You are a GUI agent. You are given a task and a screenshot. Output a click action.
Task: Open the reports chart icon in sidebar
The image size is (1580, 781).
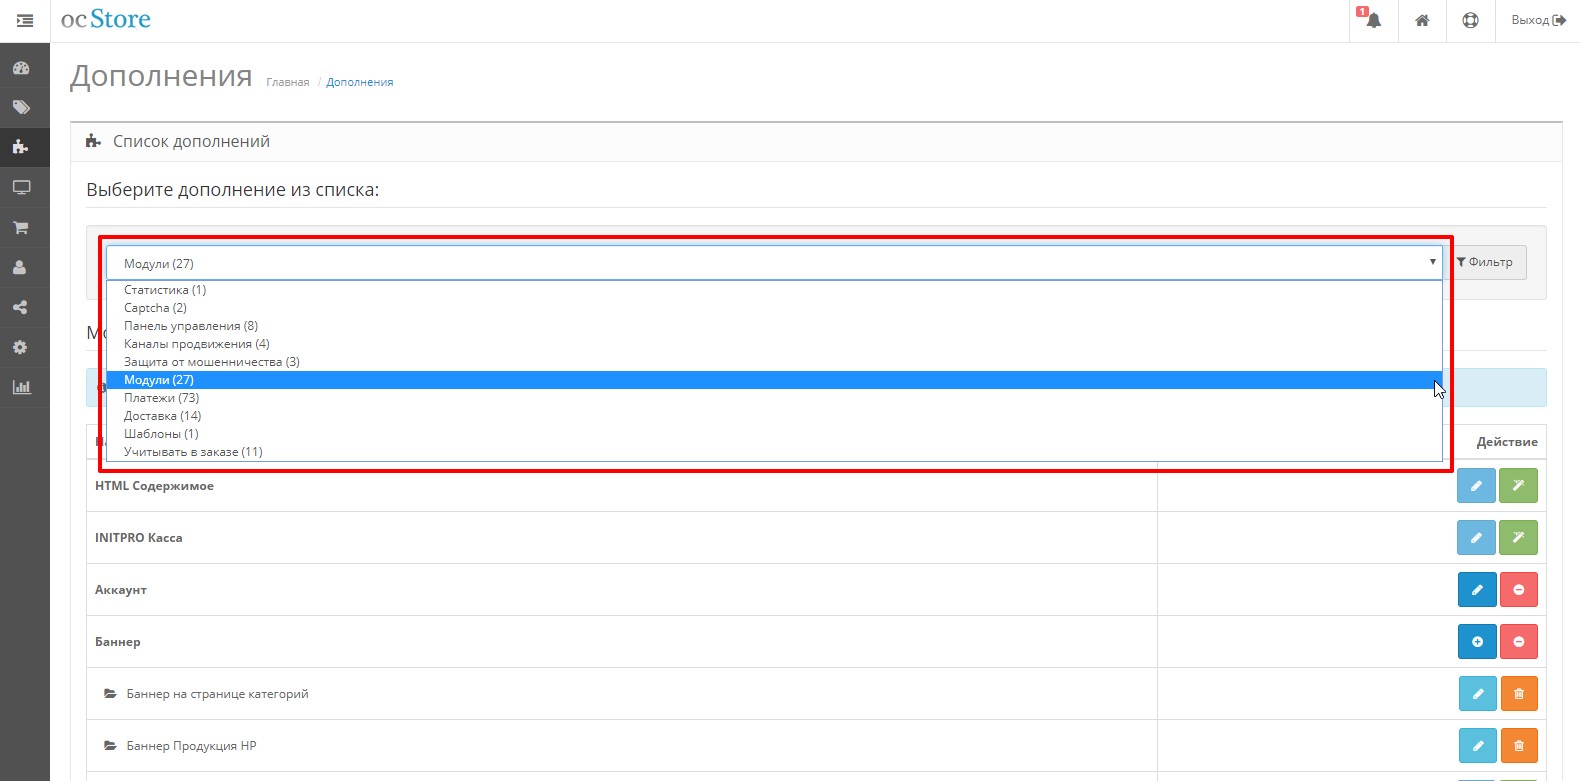(x=21, y=387)
